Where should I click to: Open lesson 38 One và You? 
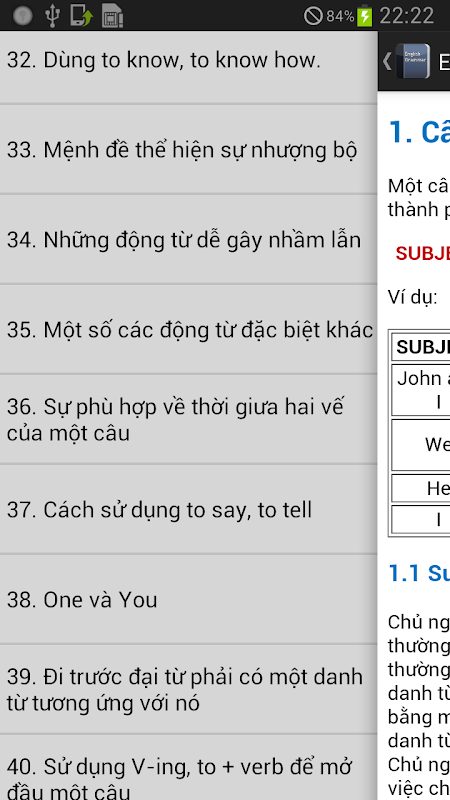tap(188, 598)
